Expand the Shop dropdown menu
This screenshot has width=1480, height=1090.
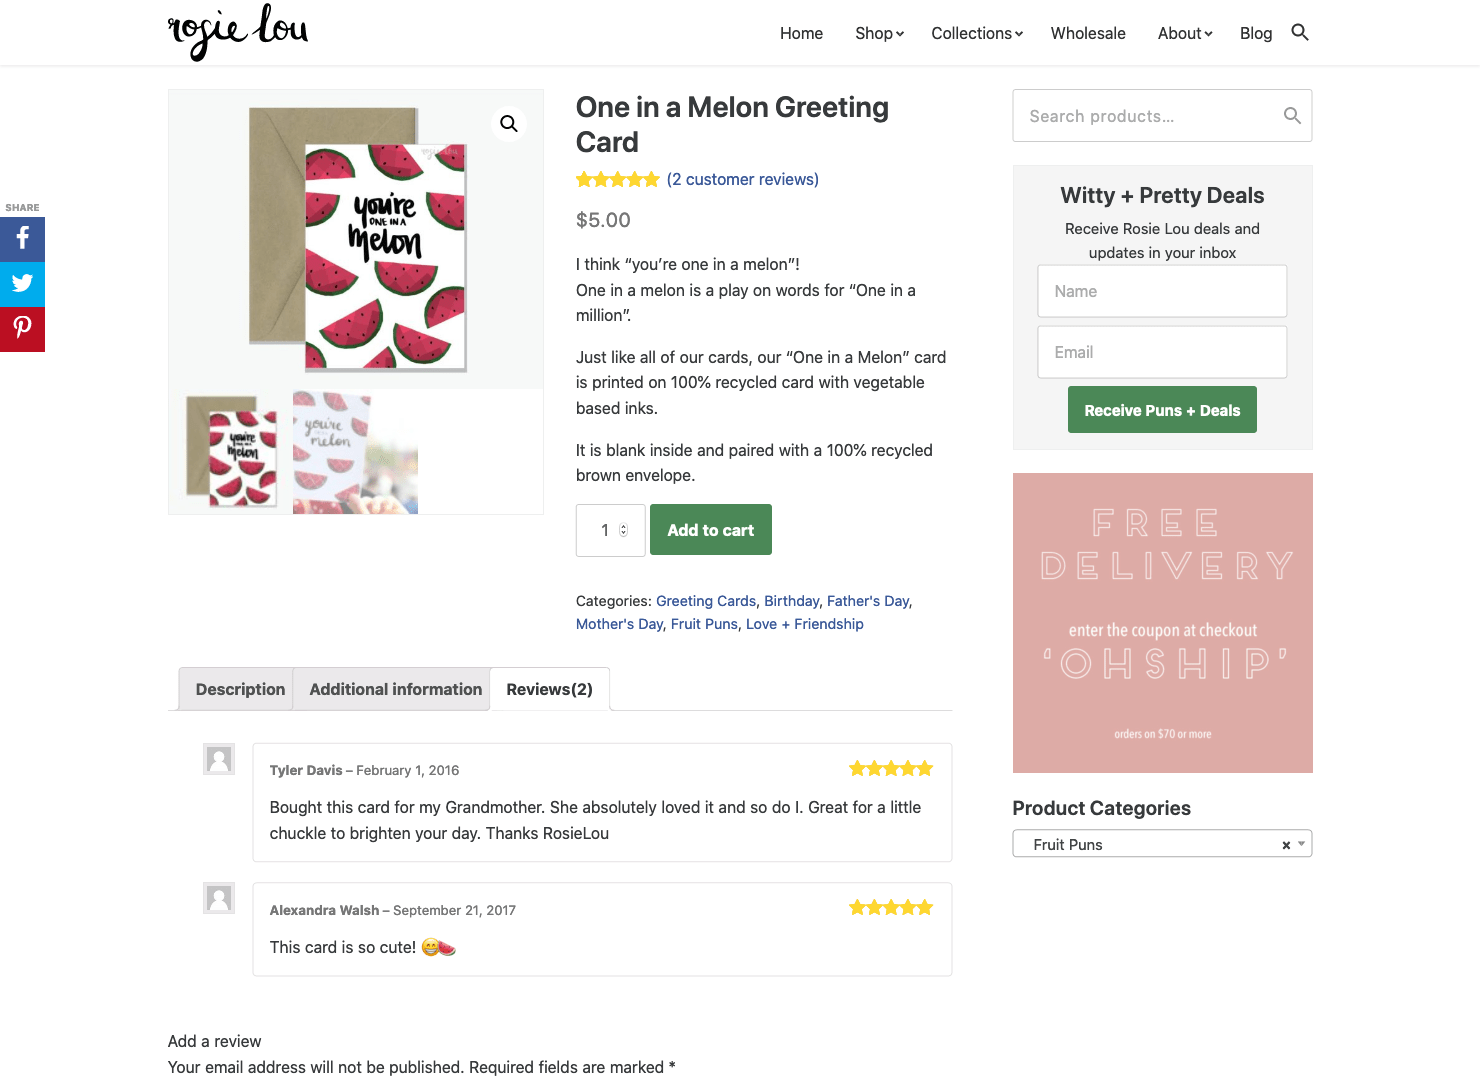(877, 33)
